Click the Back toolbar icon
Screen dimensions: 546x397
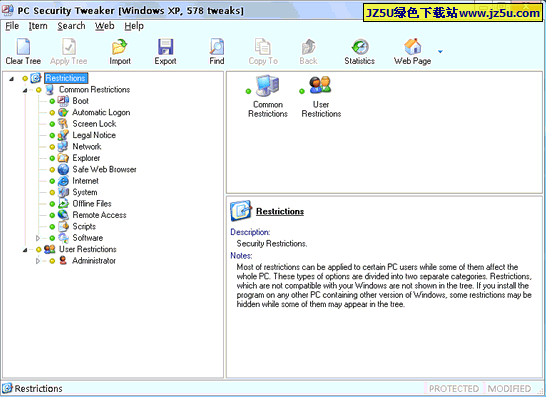click(309, 47)
